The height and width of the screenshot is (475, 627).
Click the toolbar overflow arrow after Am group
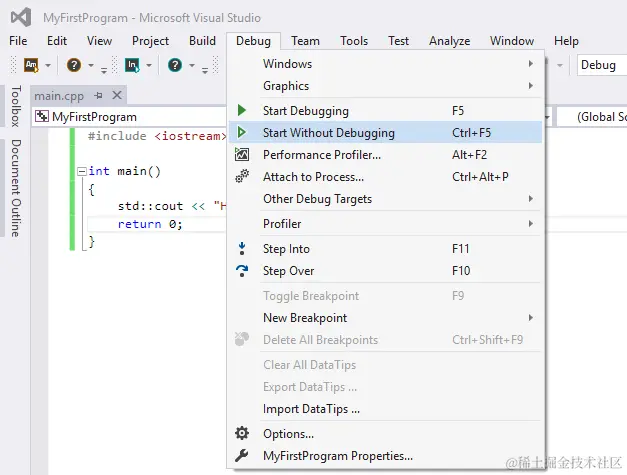click(104, 70)
